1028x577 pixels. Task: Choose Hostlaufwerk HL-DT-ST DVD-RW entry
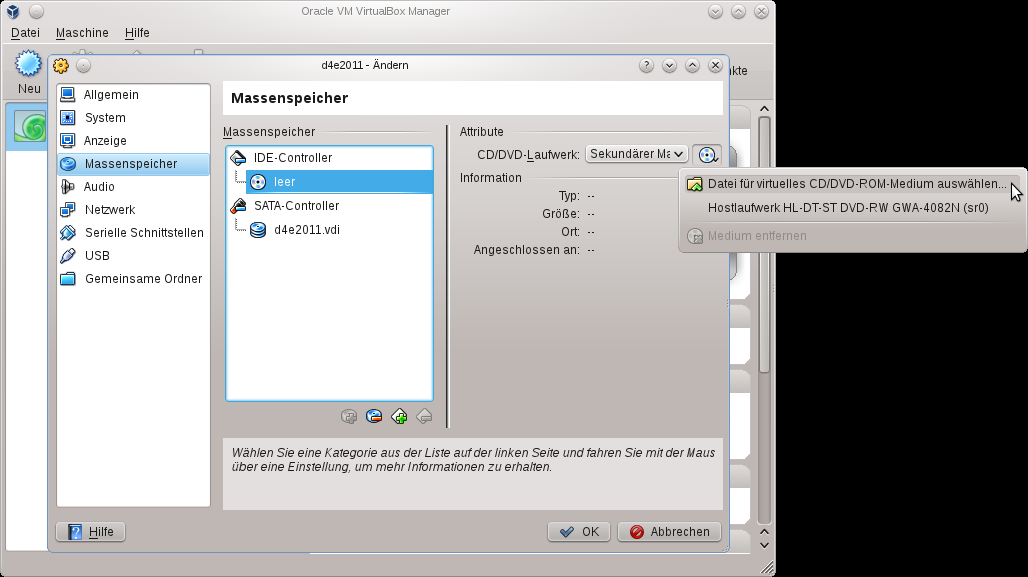850,208
